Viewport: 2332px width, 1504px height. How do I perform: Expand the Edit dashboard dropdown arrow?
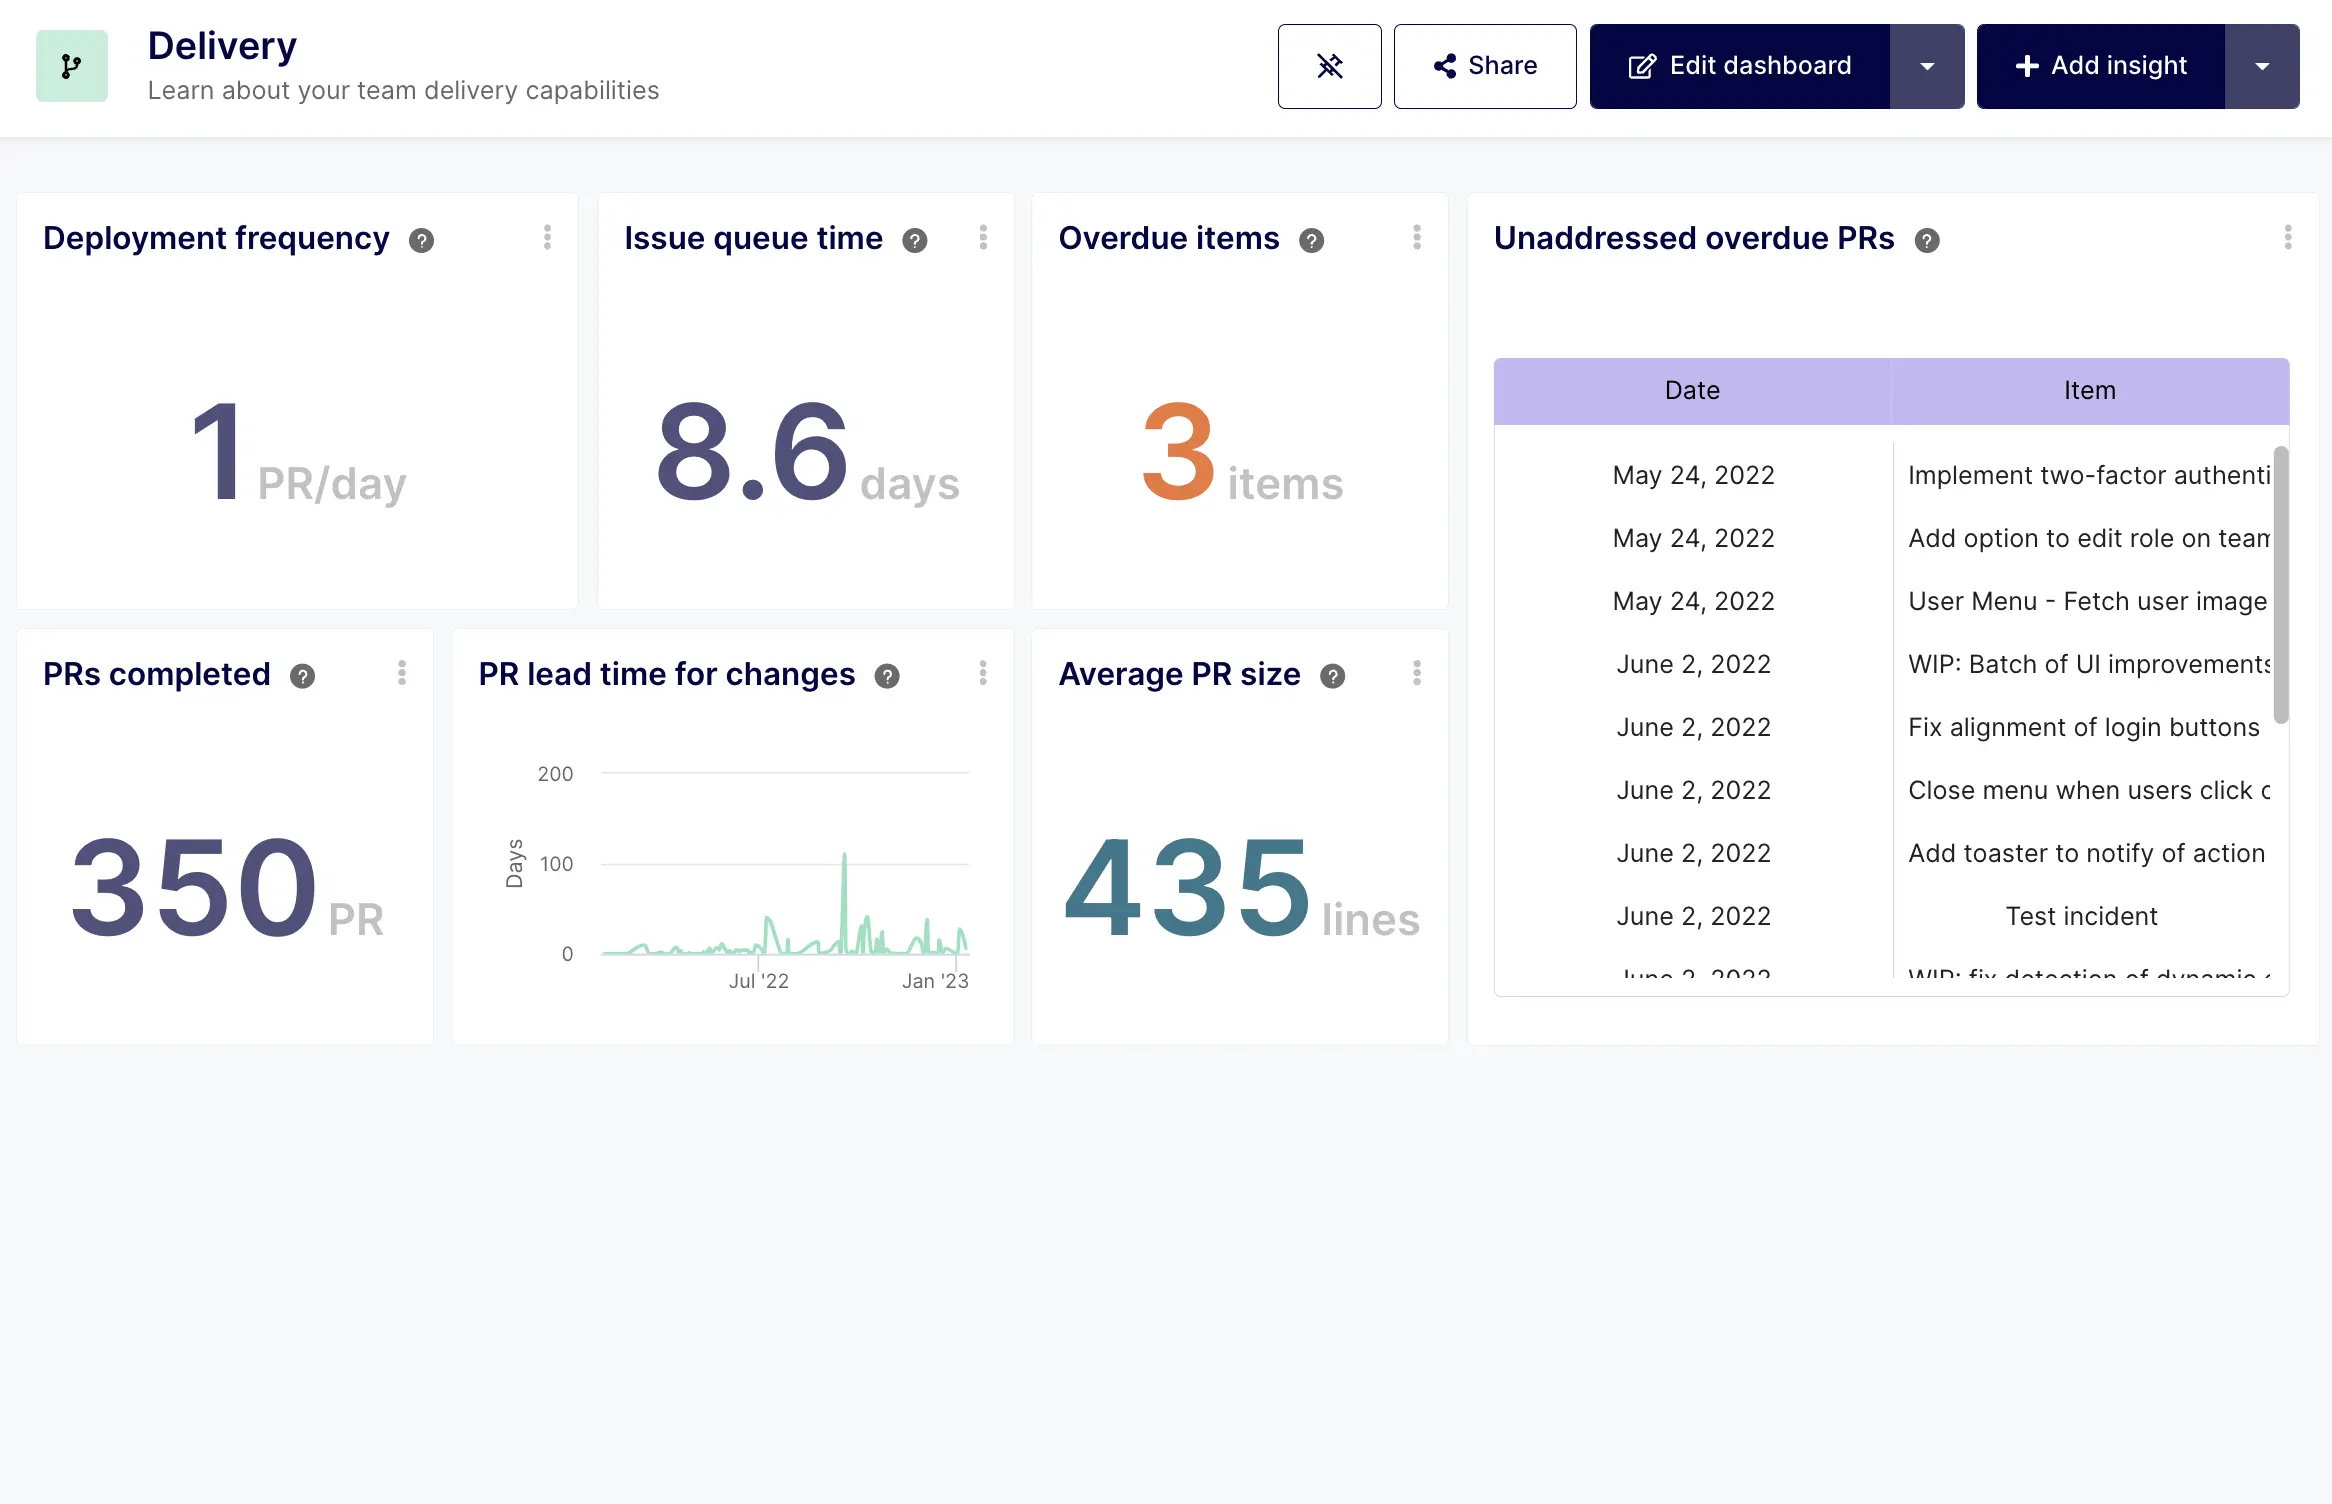(1926, 66)
